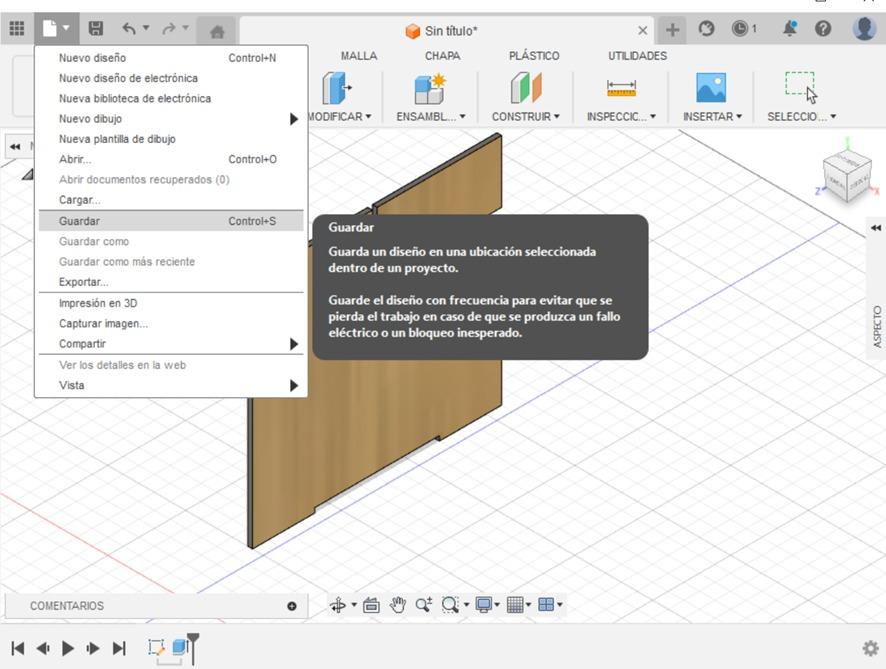Screen dimensions: 886x669
Task: Choose Guardar in the File menu
Action: (x=171, y=221)
